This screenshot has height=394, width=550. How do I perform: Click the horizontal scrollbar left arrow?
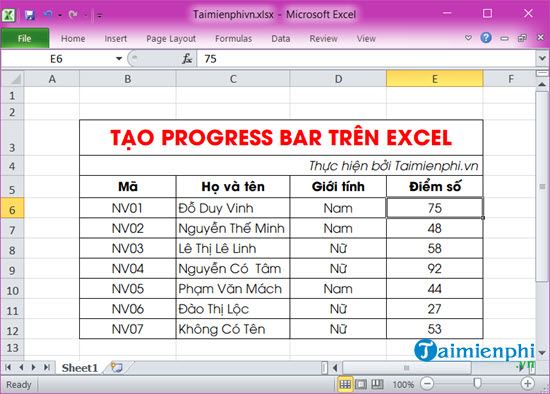point(335,368)
